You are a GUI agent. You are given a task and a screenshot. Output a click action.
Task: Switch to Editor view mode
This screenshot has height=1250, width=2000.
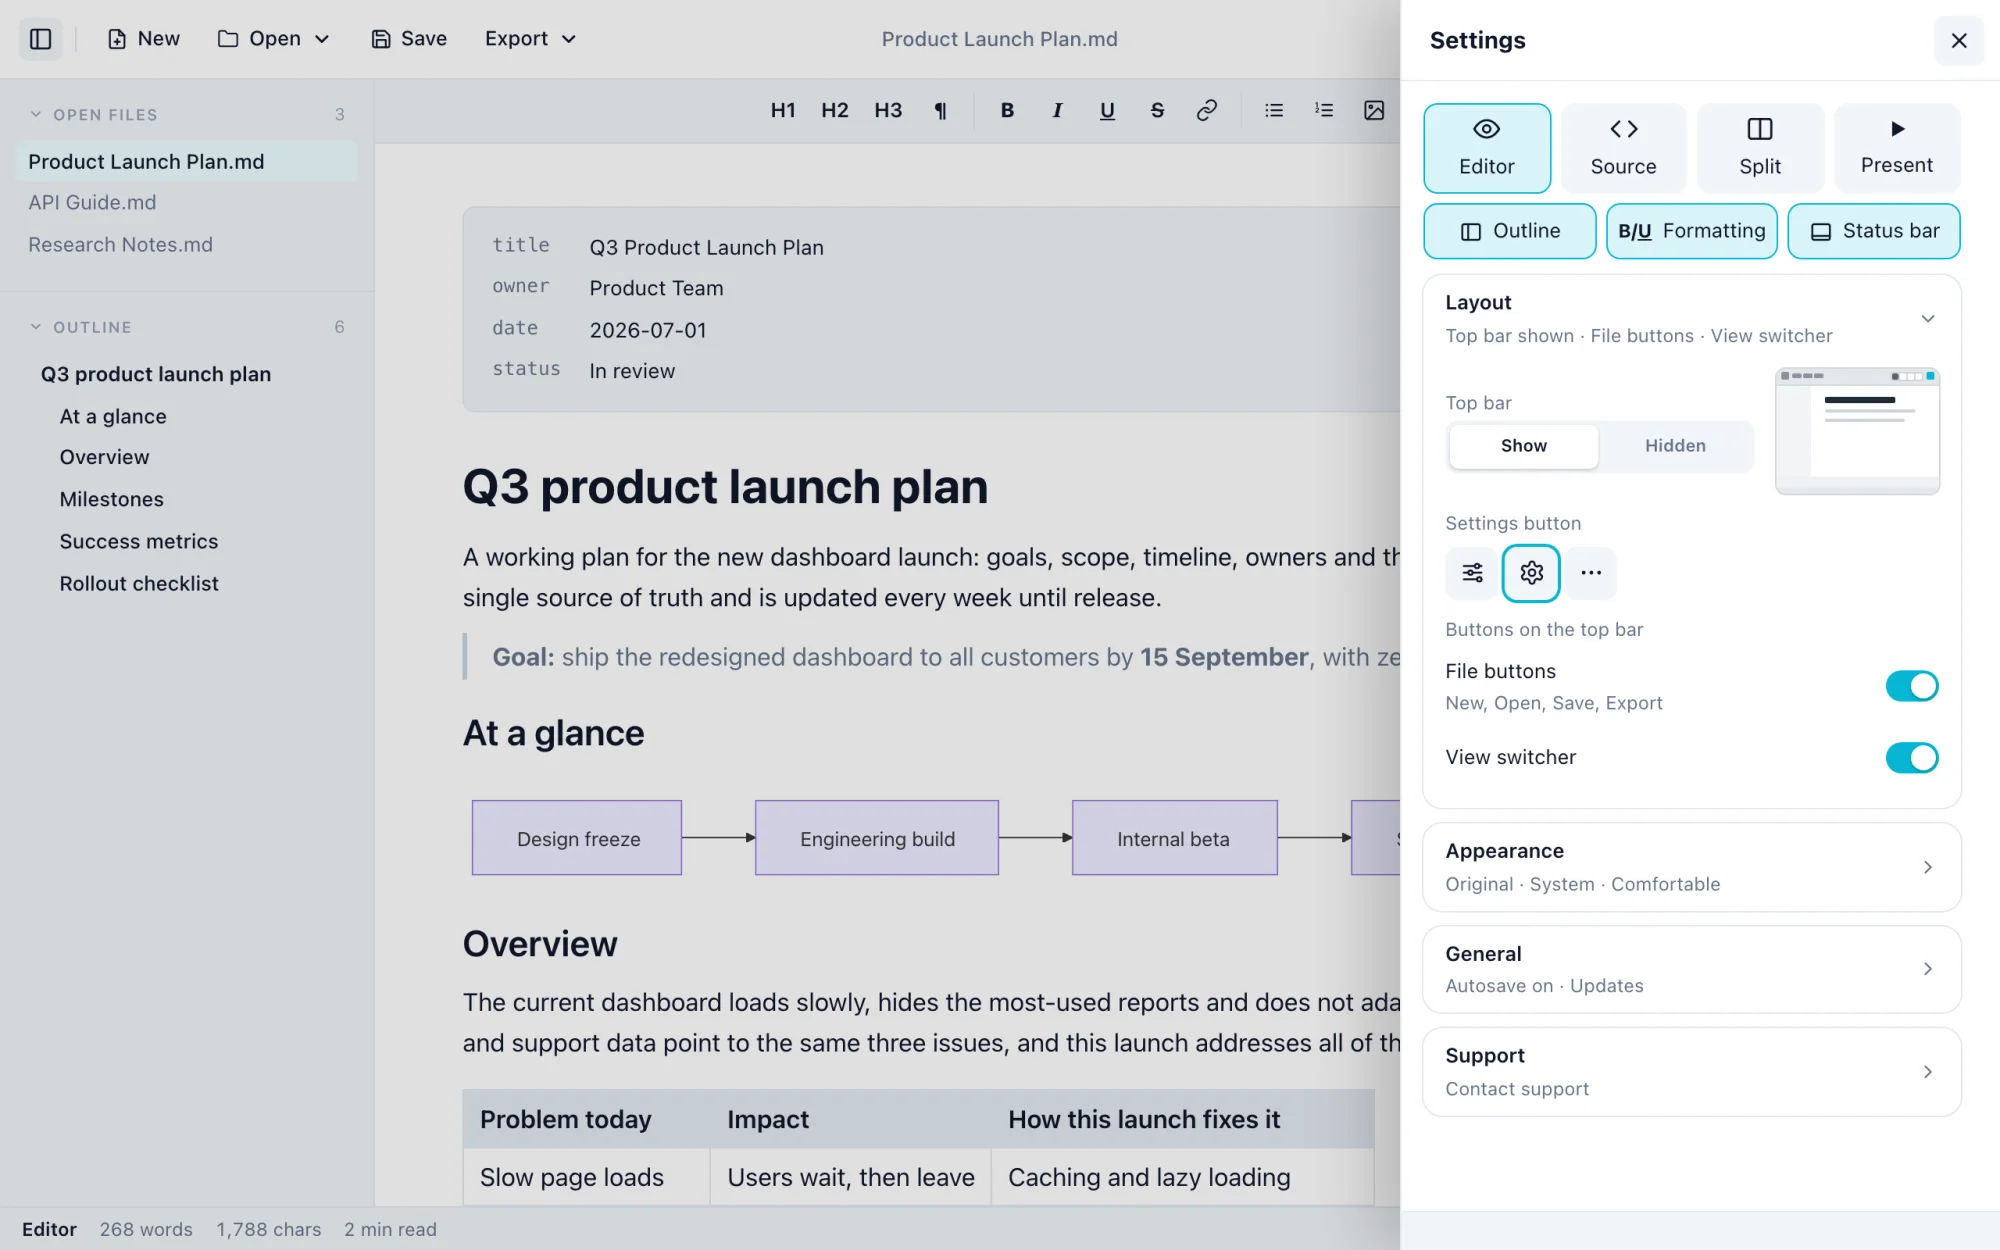pyautogui.click(x=1487, y=148)
